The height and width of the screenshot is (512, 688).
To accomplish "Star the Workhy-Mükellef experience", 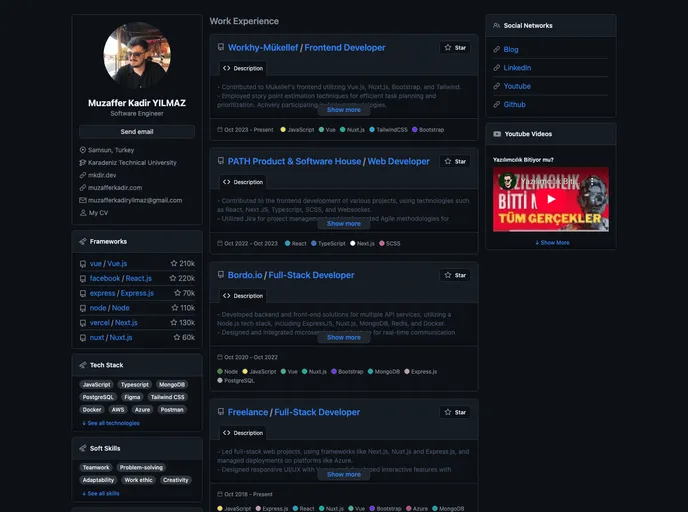I will pos(455,48).
